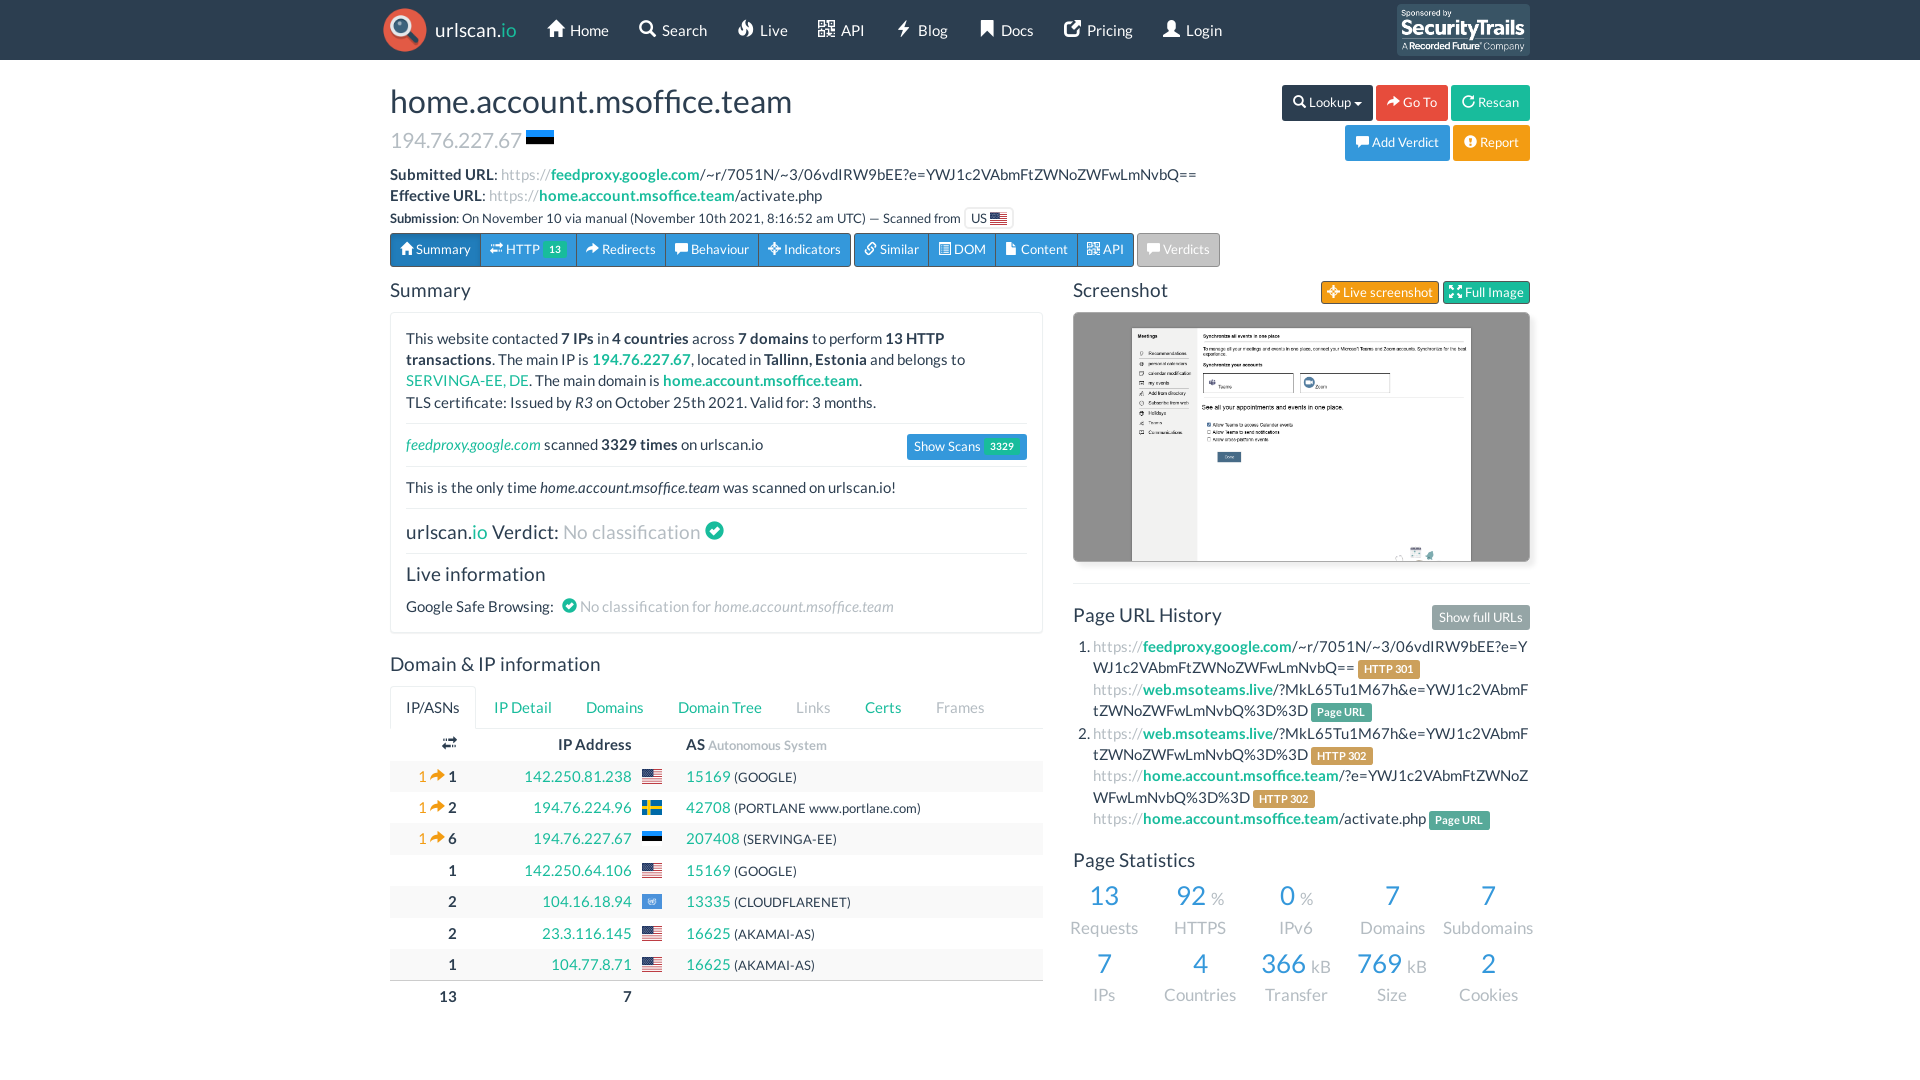The image size is (1920, 1080).
Task: Click the US flag next to 23.3.116.145
Action: click(652, 934)
